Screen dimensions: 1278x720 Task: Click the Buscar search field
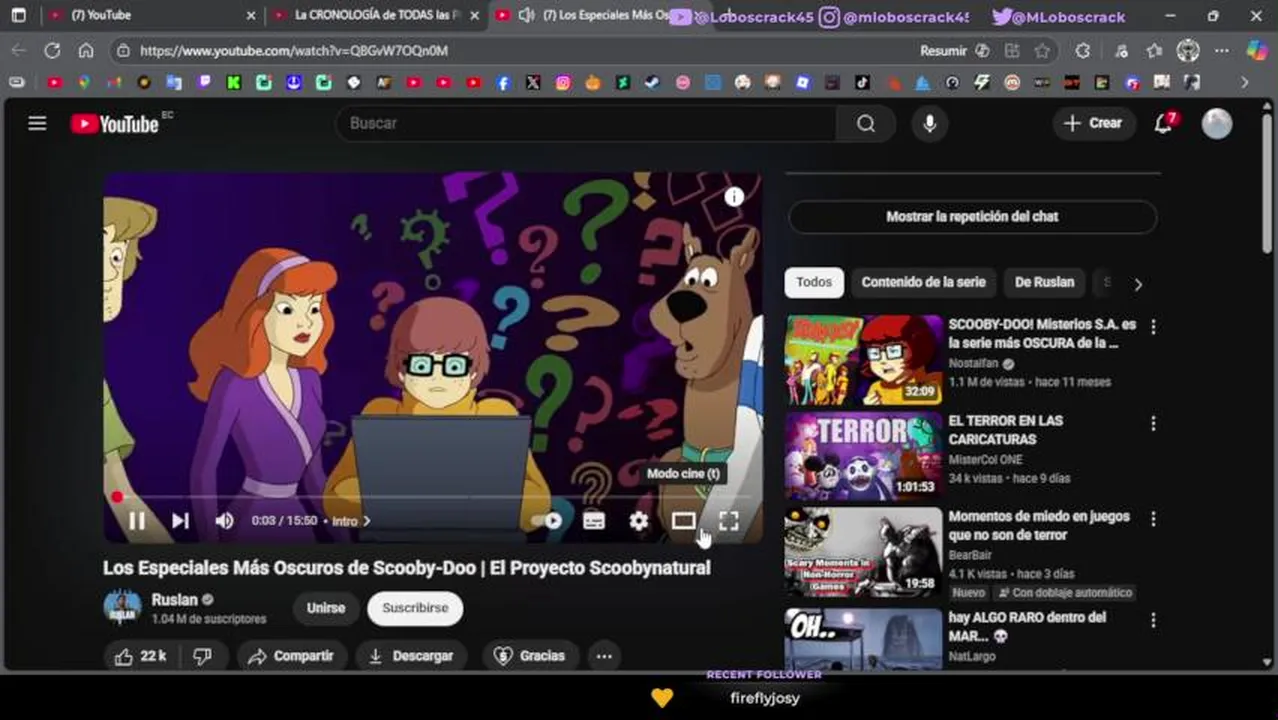click(x=587, y=123)
